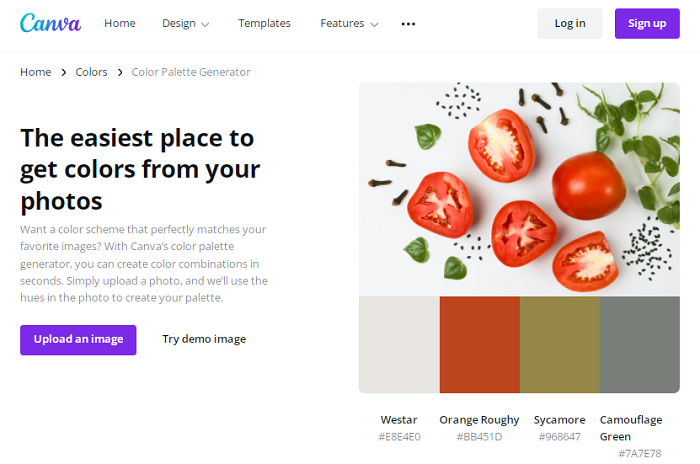The height and width of the screenshot is (464, 700).
Task: Select the Camouflage Green swatch
Action: click(639, 344)
